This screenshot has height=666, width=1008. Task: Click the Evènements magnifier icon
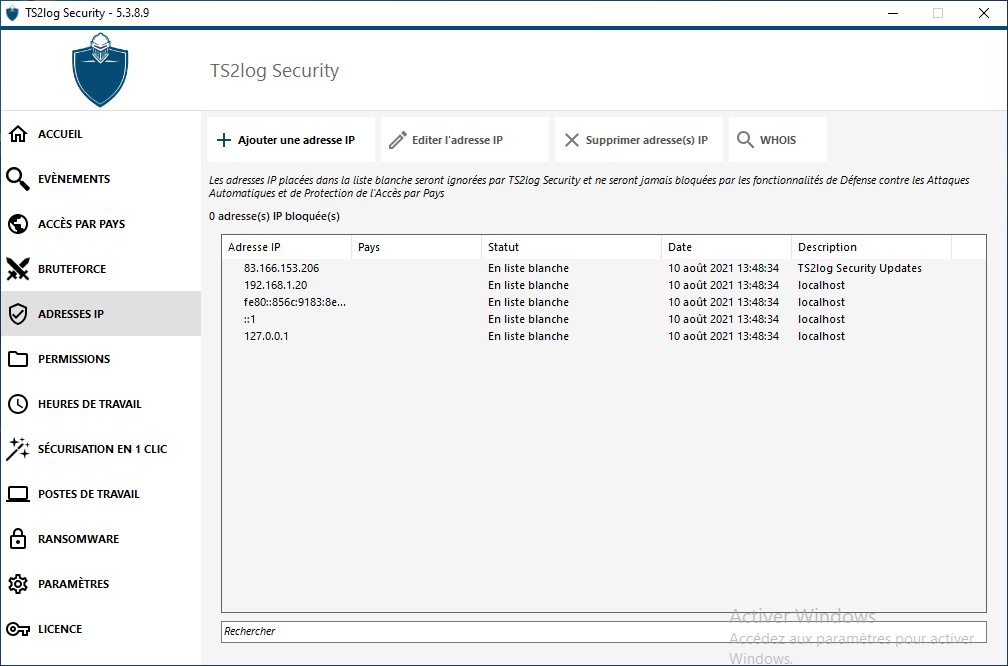click(x=18, y=179)
